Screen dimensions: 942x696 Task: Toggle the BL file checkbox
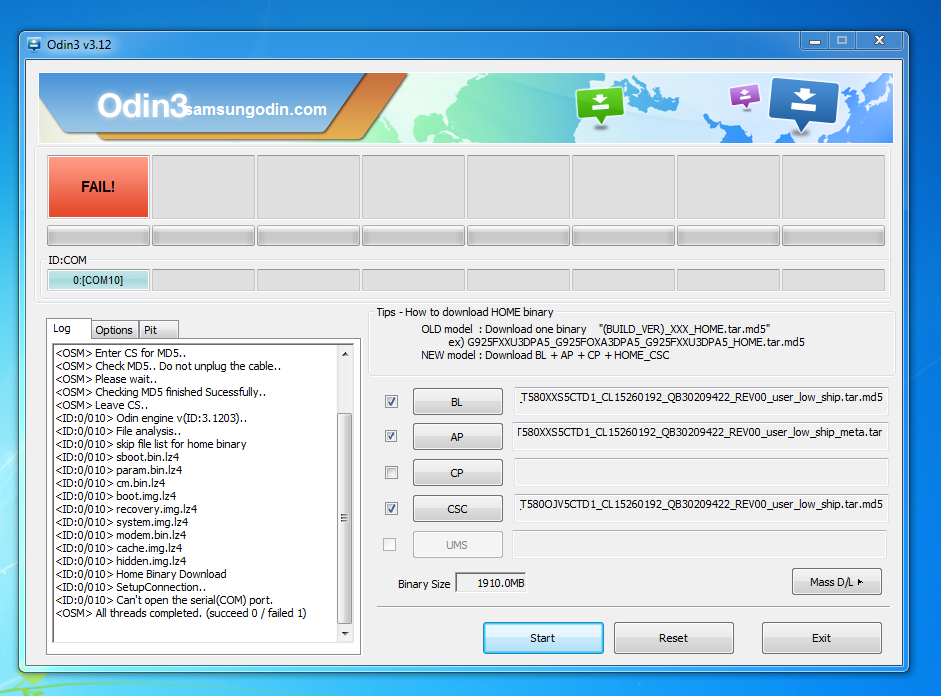[x=391, y=401]
